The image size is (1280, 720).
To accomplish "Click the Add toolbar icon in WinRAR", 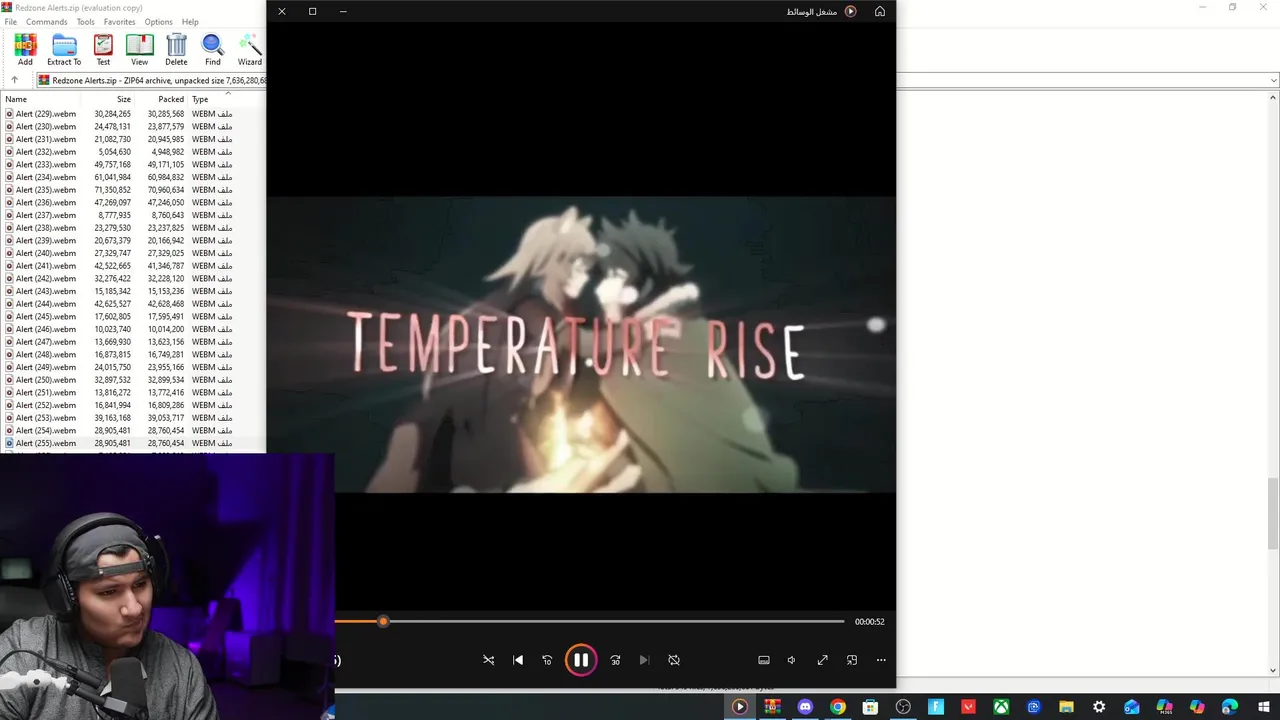I will pyautogui.click(x=25, y=50).
